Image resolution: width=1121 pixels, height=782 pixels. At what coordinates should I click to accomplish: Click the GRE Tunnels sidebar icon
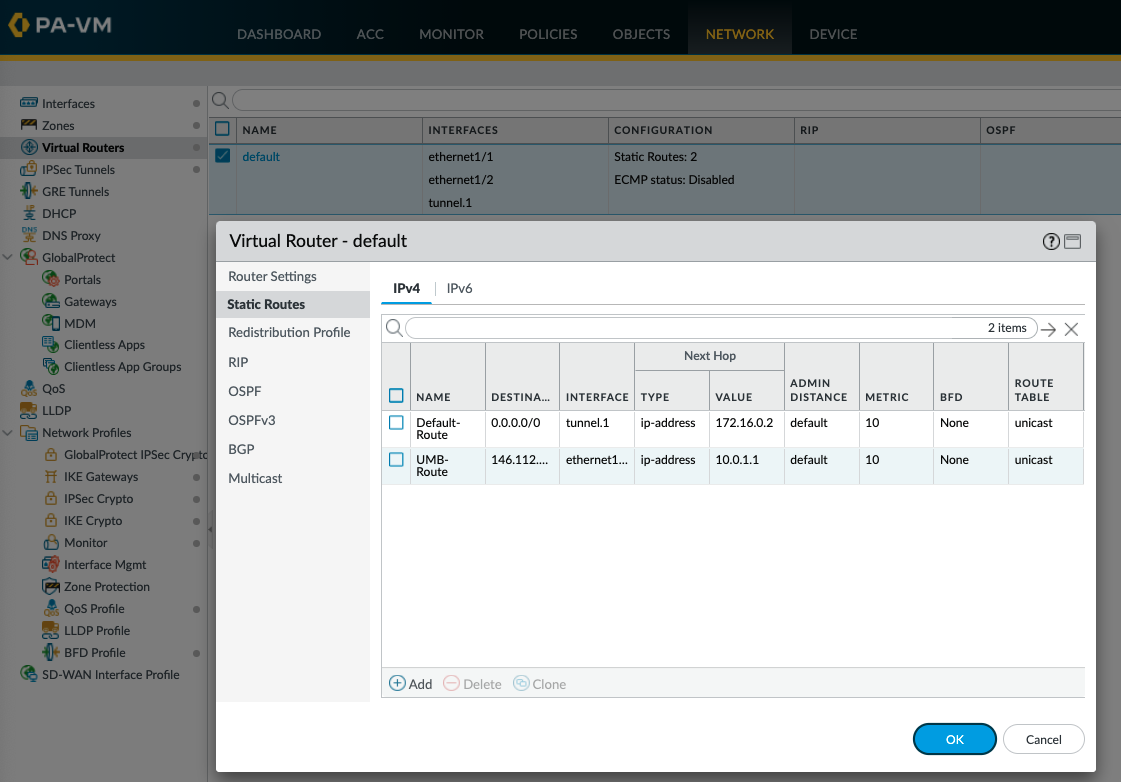coord(29,191)
